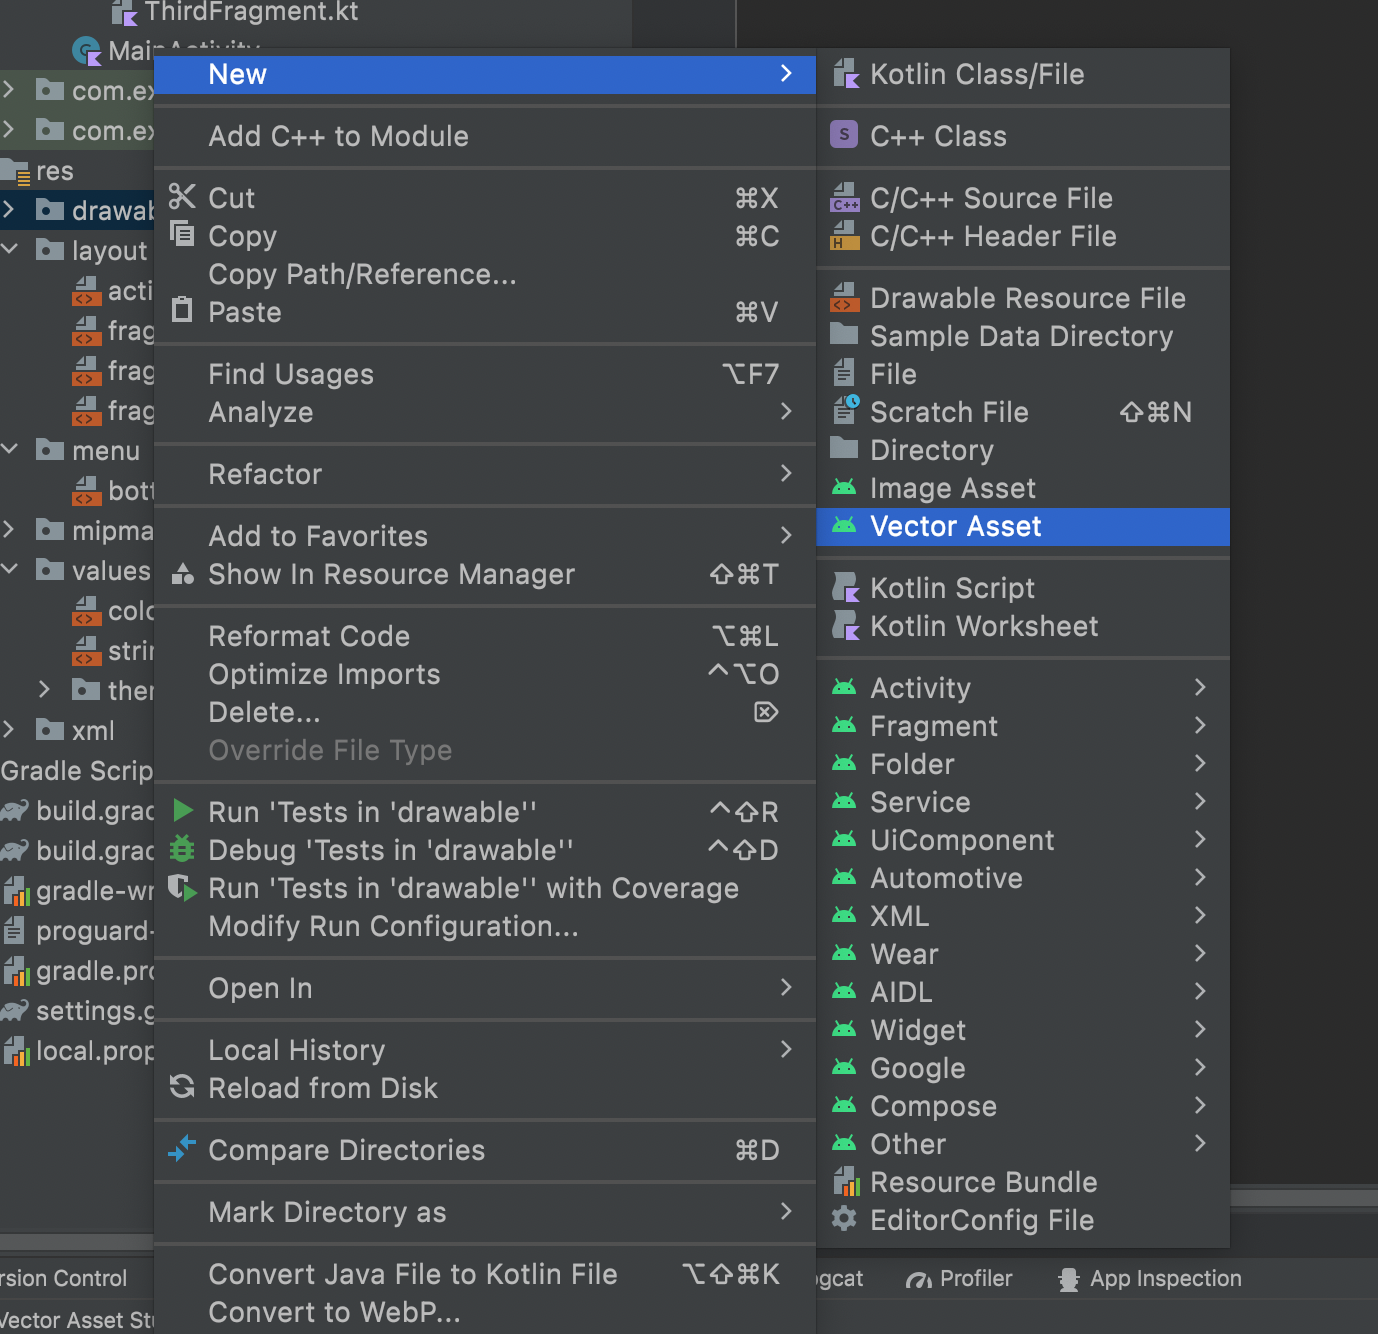Choose Copy Path/Reference... menu entry
Screen dimensions: 1378x1334
pos(485,274)
